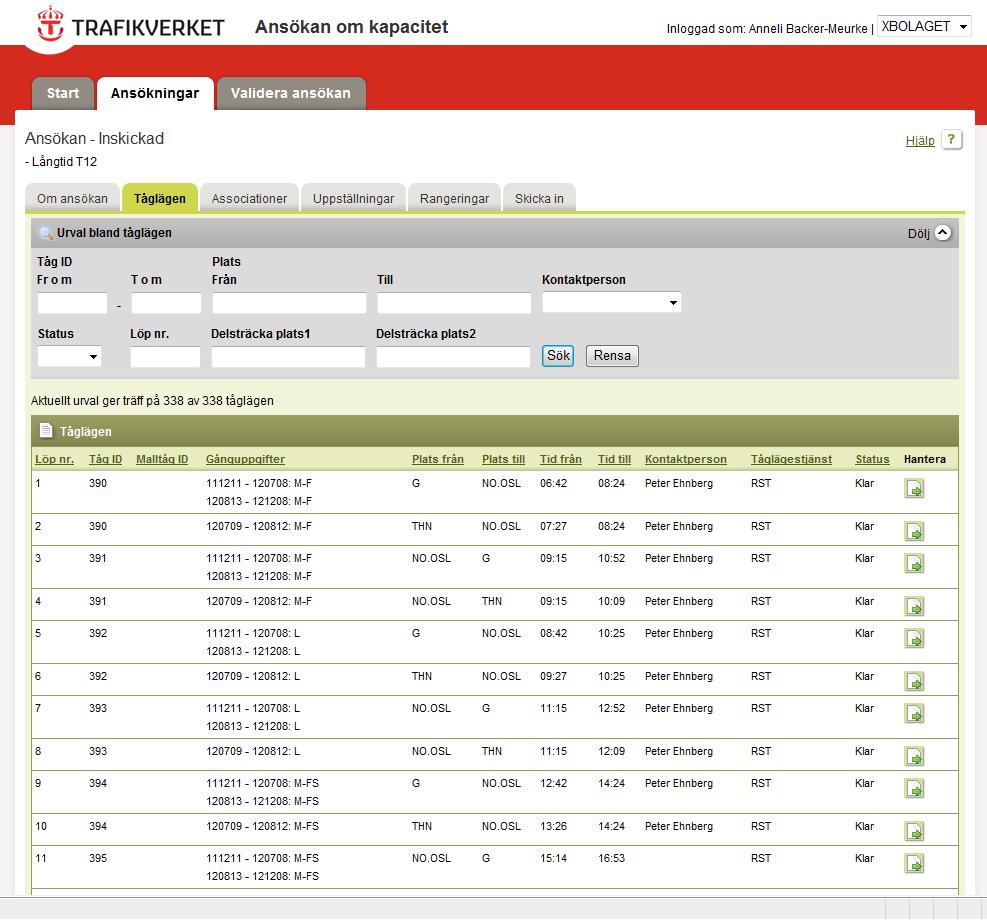Open manage icon for Löp nr. 10
Image resolution: width=987 pixels, height=920 pixels.
[x=914, y=831]
